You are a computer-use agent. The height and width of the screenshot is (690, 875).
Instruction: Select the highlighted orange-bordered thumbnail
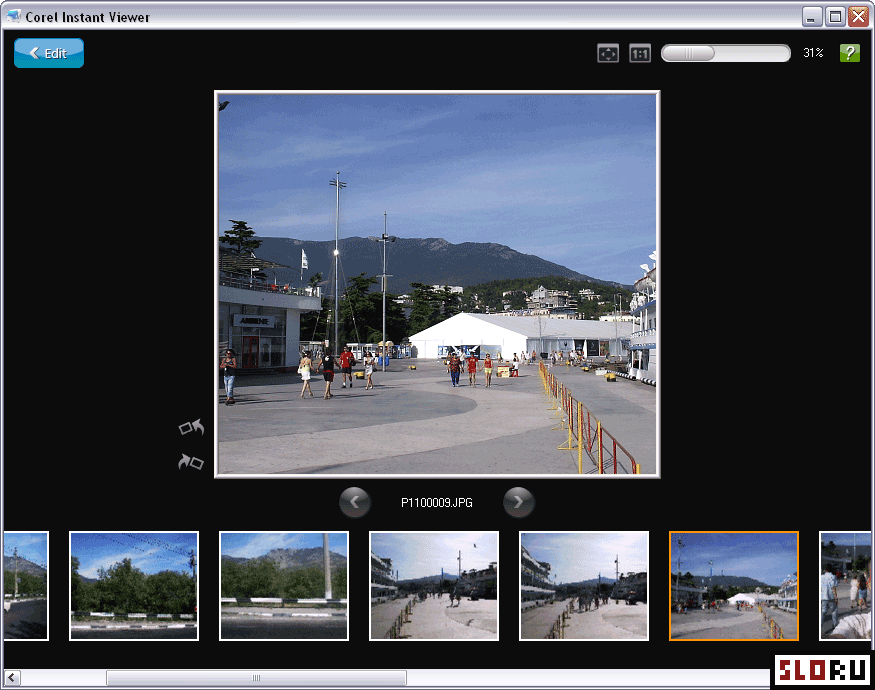734,586
